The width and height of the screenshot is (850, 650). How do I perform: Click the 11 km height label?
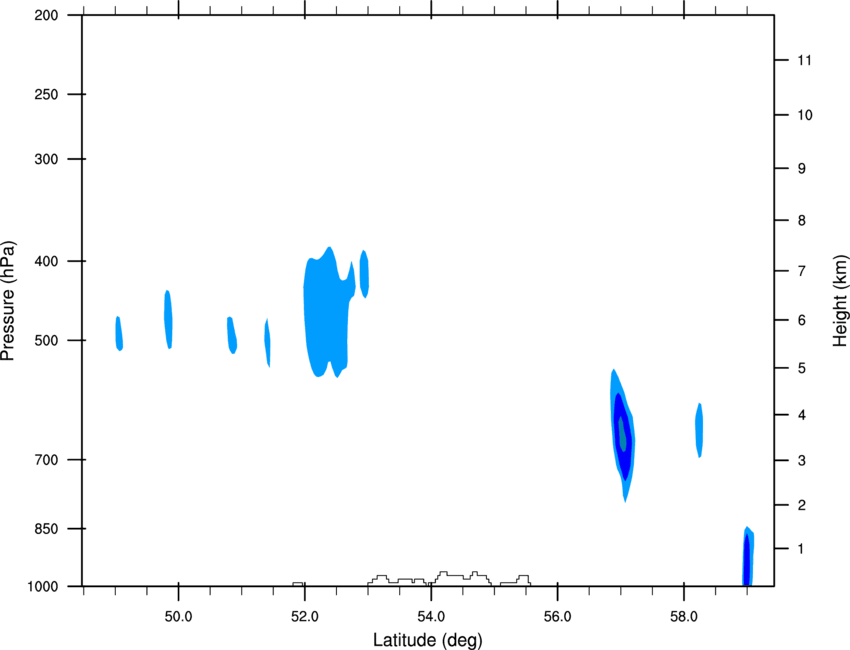(x=804, y=60)
